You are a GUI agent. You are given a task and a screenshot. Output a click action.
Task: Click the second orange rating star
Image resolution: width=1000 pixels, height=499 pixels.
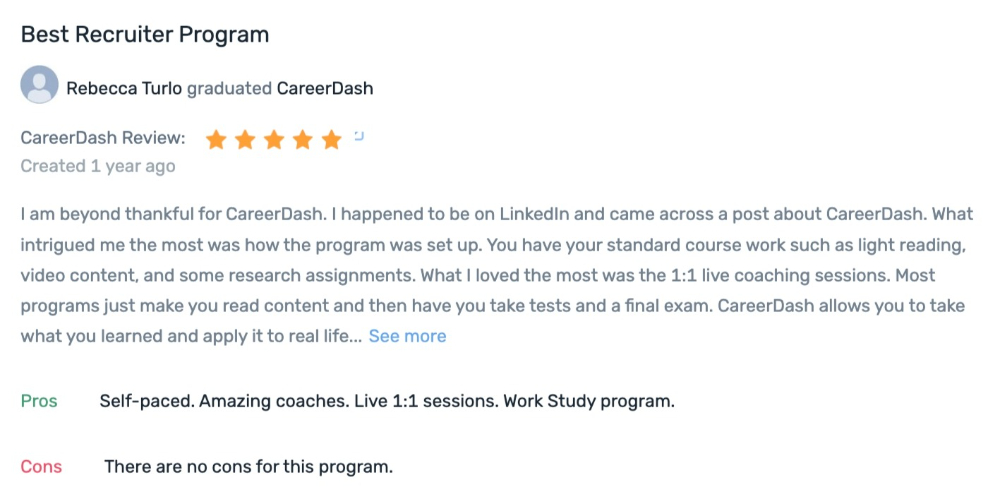coord(245,139)
